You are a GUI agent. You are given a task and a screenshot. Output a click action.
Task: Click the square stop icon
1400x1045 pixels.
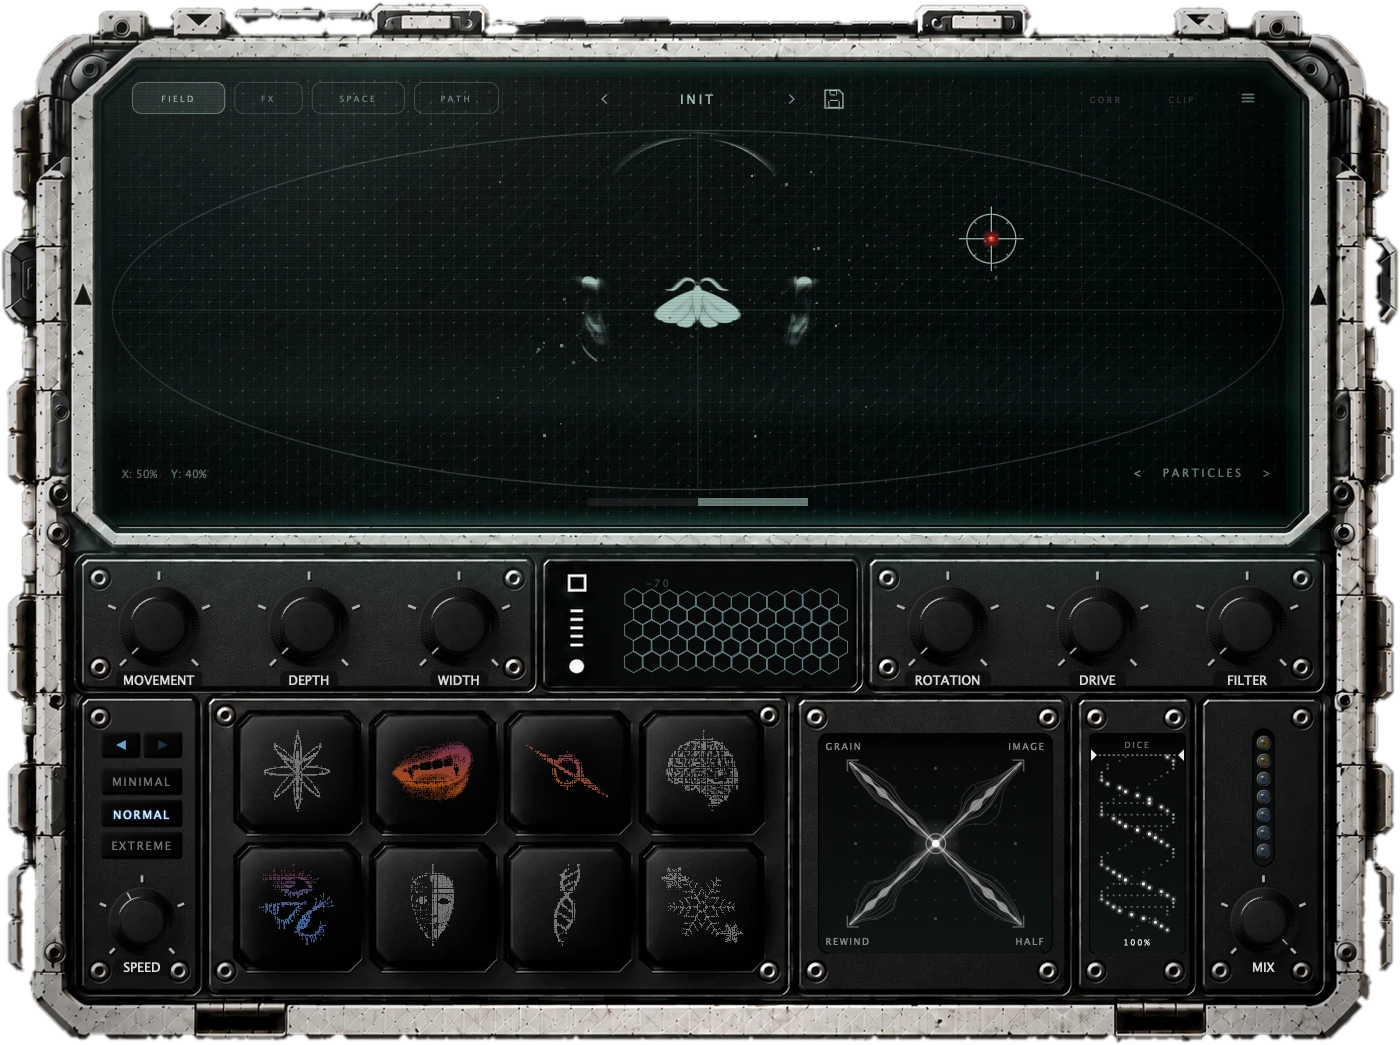pos(577,583)
